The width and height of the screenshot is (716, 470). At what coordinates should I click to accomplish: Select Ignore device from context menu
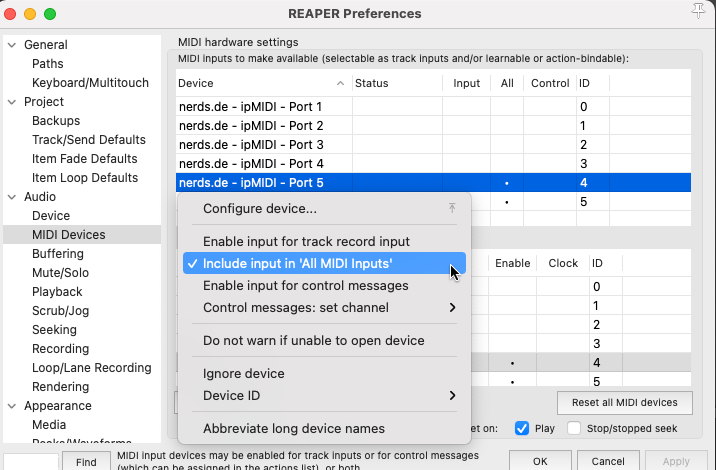[x=244, y=373]
